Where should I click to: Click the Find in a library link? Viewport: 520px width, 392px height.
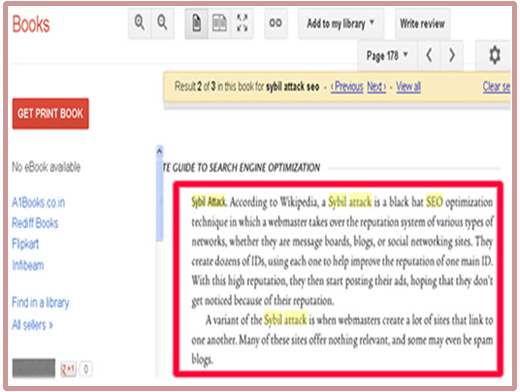tap(41, 303)
